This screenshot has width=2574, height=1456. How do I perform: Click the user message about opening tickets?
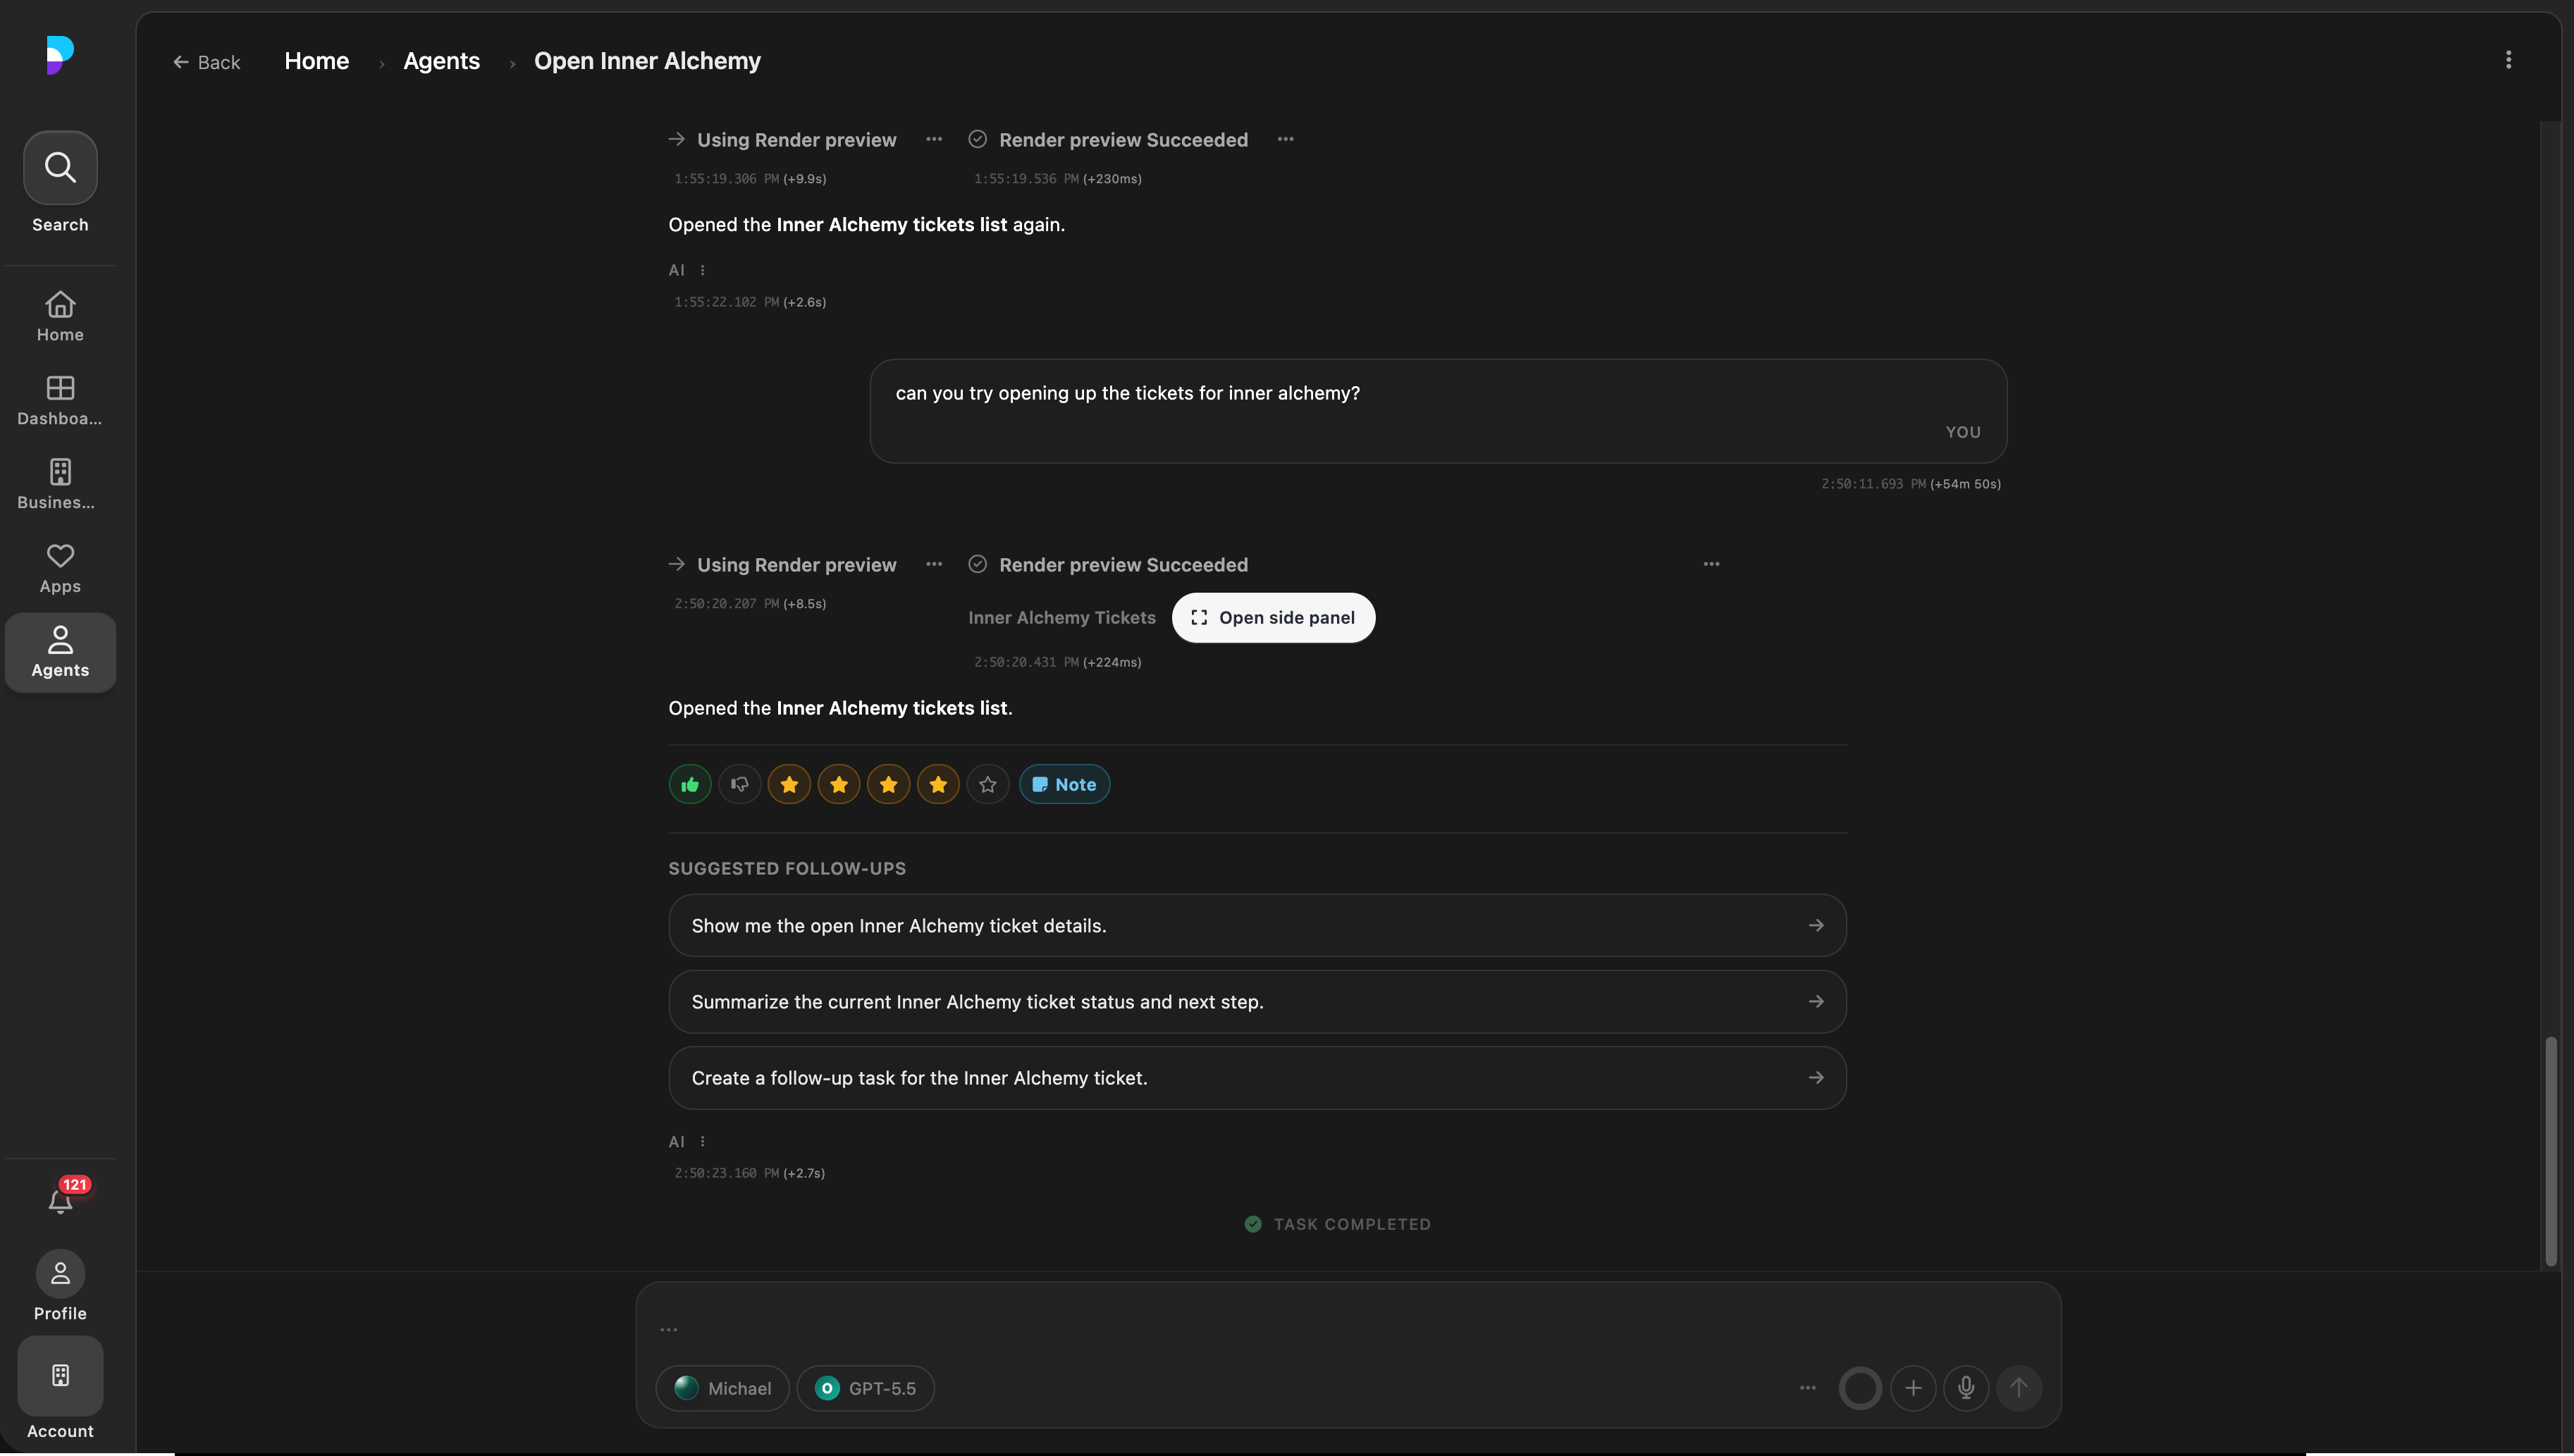1438,411
